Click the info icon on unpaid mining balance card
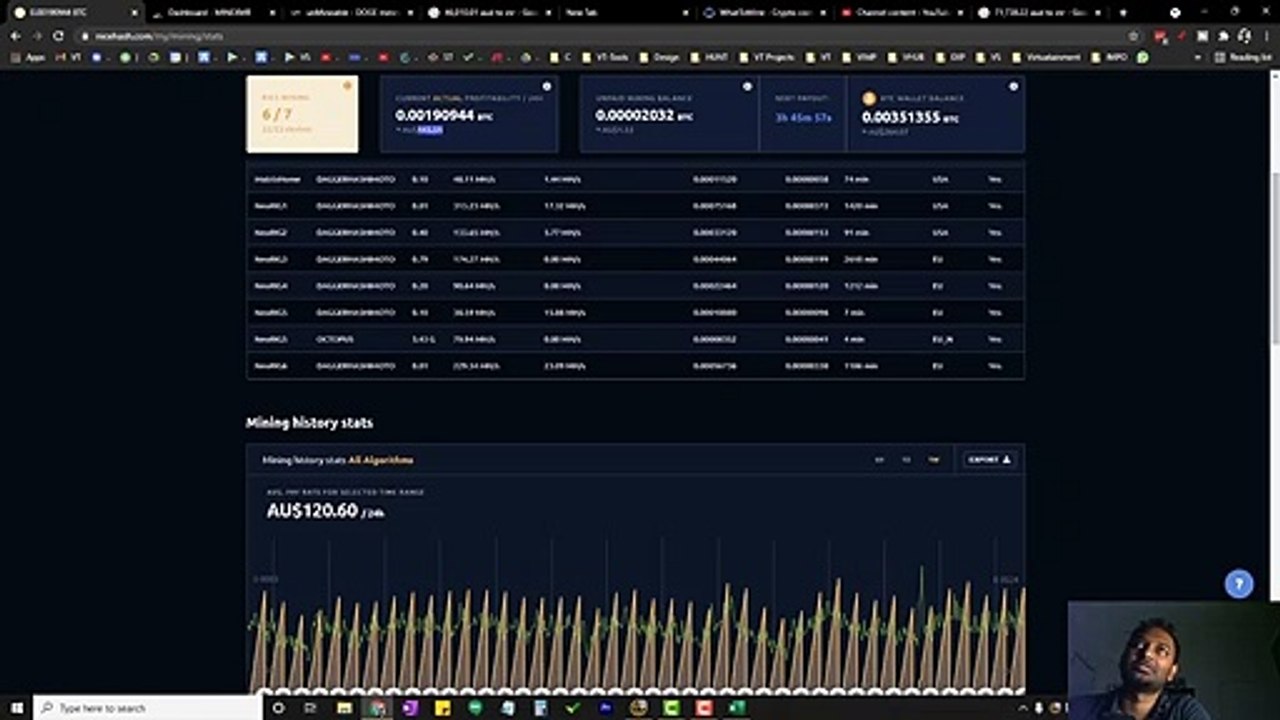Image resolution: width=1280 pixels, height=720 pixels. pyautogui.click(x=747, y=87)
